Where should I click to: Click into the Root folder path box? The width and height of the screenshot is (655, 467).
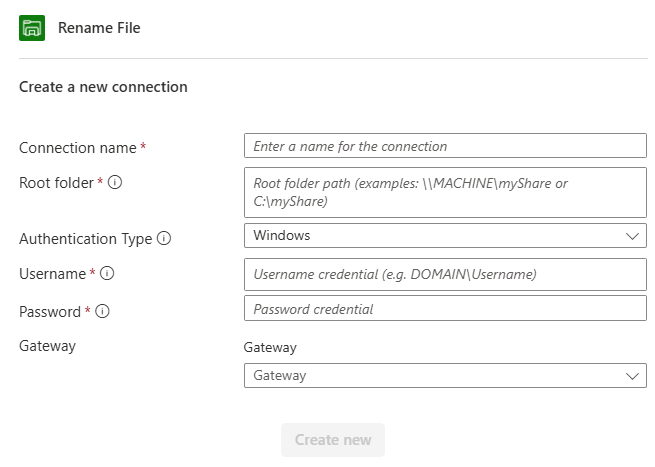click(445, 192)
